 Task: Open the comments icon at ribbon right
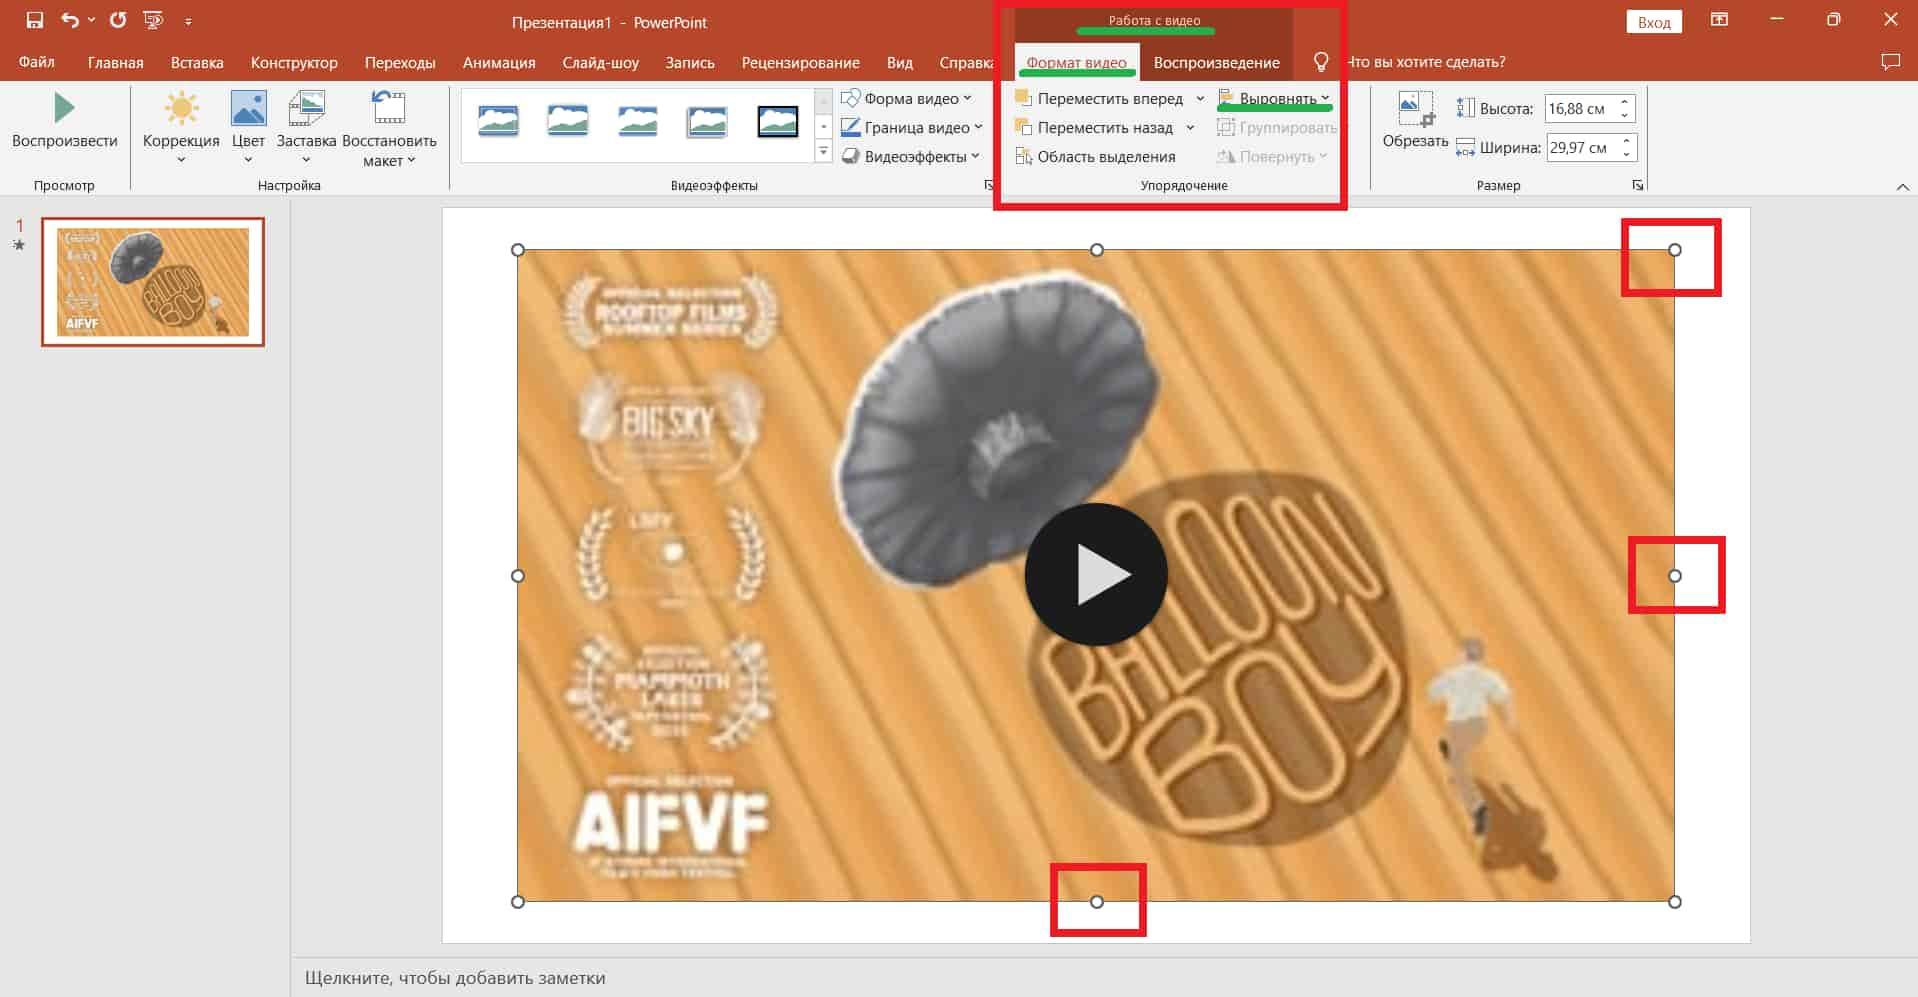pyautogui.click(x=1890, y=62)
